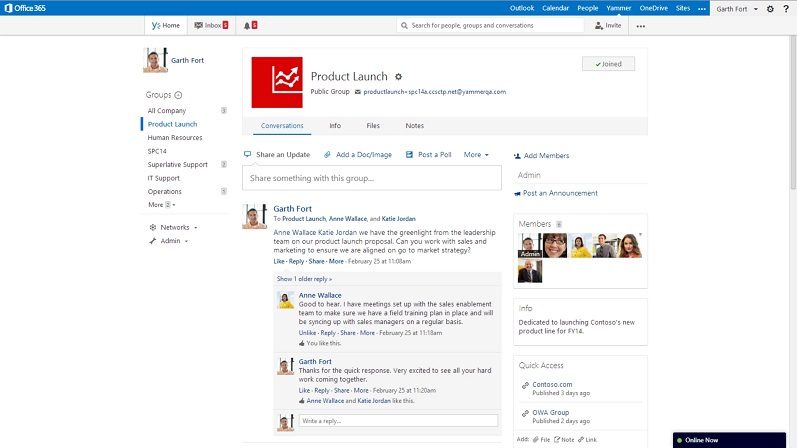Screen dimensions: 797x448
Task: Select SPC14 group
Action: tap(157, 152)
